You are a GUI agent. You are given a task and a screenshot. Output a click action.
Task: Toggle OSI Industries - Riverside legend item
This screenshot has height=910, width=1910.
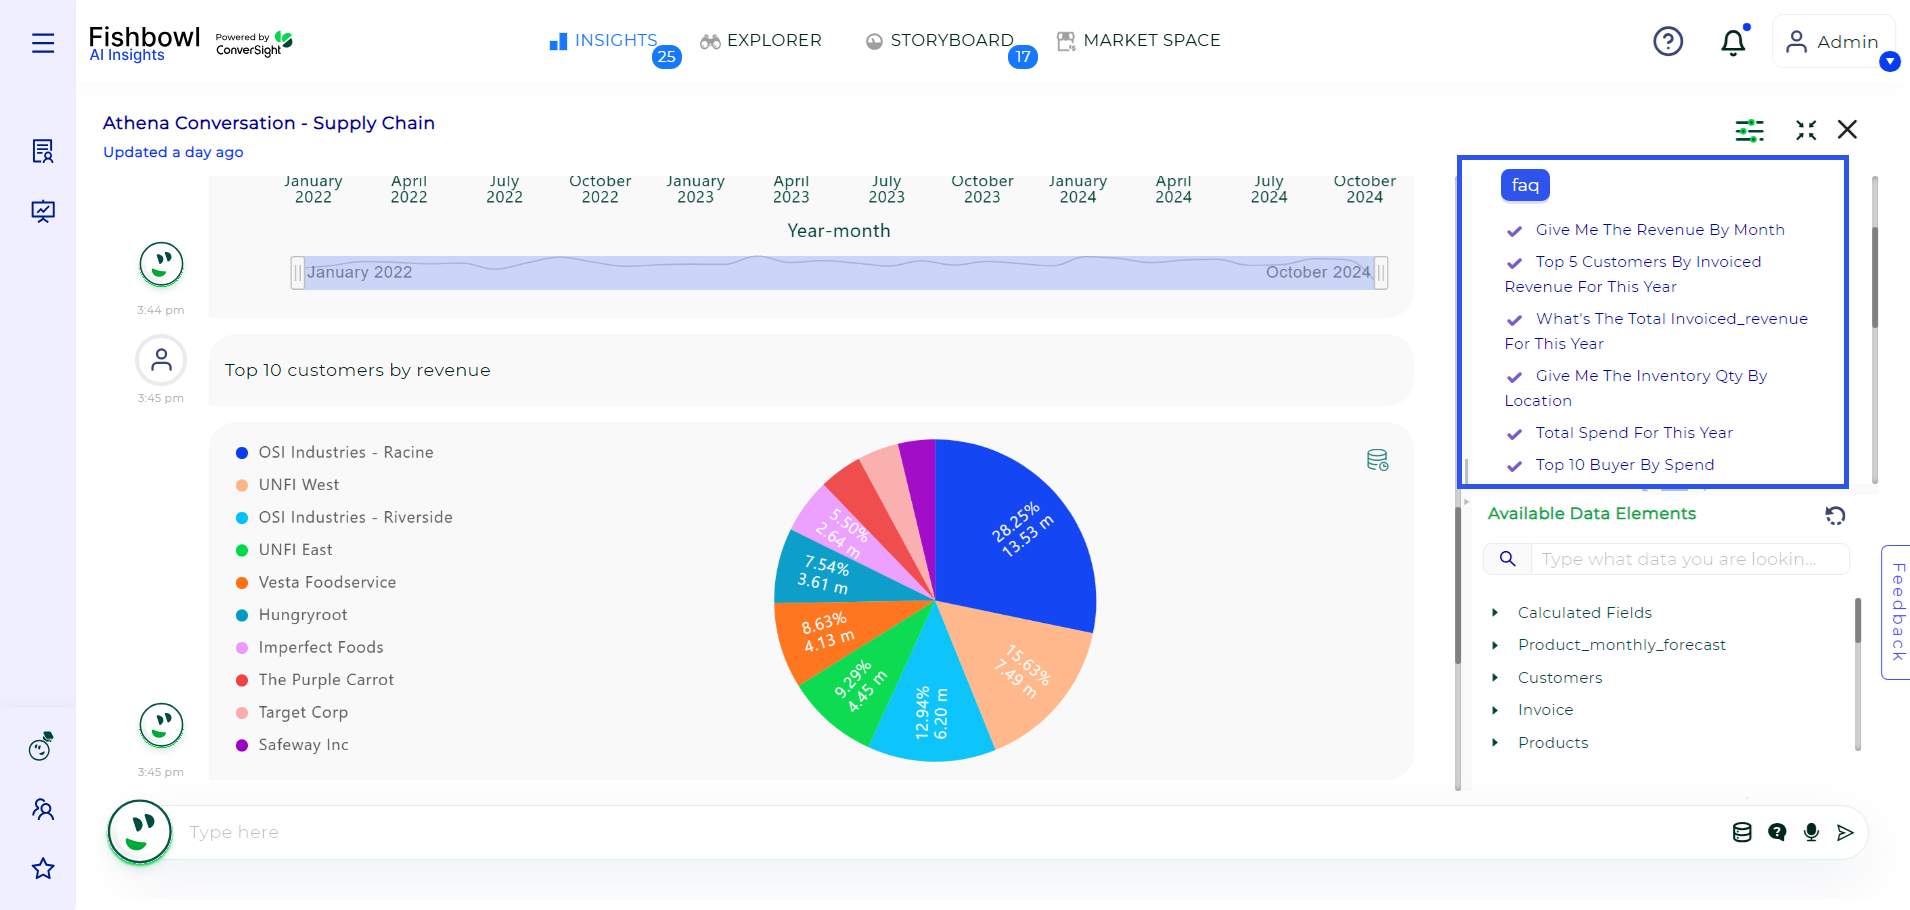(x=344, y=518)
